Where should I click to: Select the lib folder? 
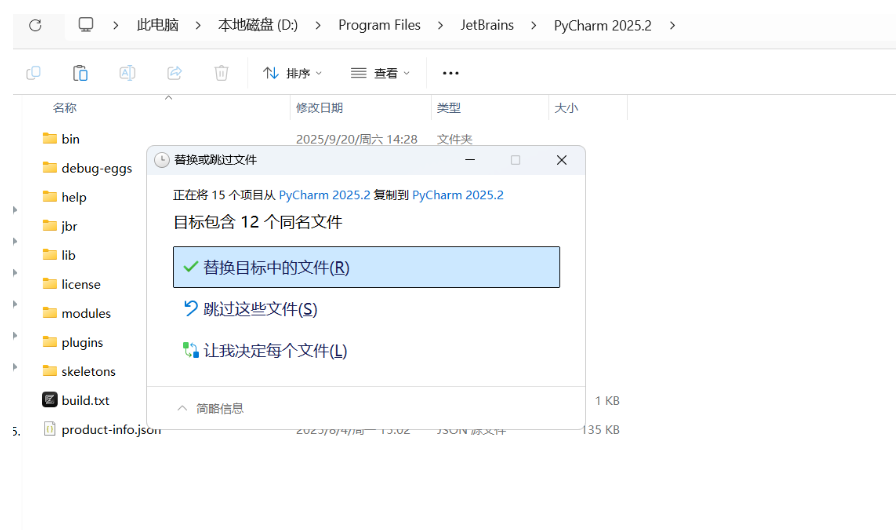coord(59,255)
